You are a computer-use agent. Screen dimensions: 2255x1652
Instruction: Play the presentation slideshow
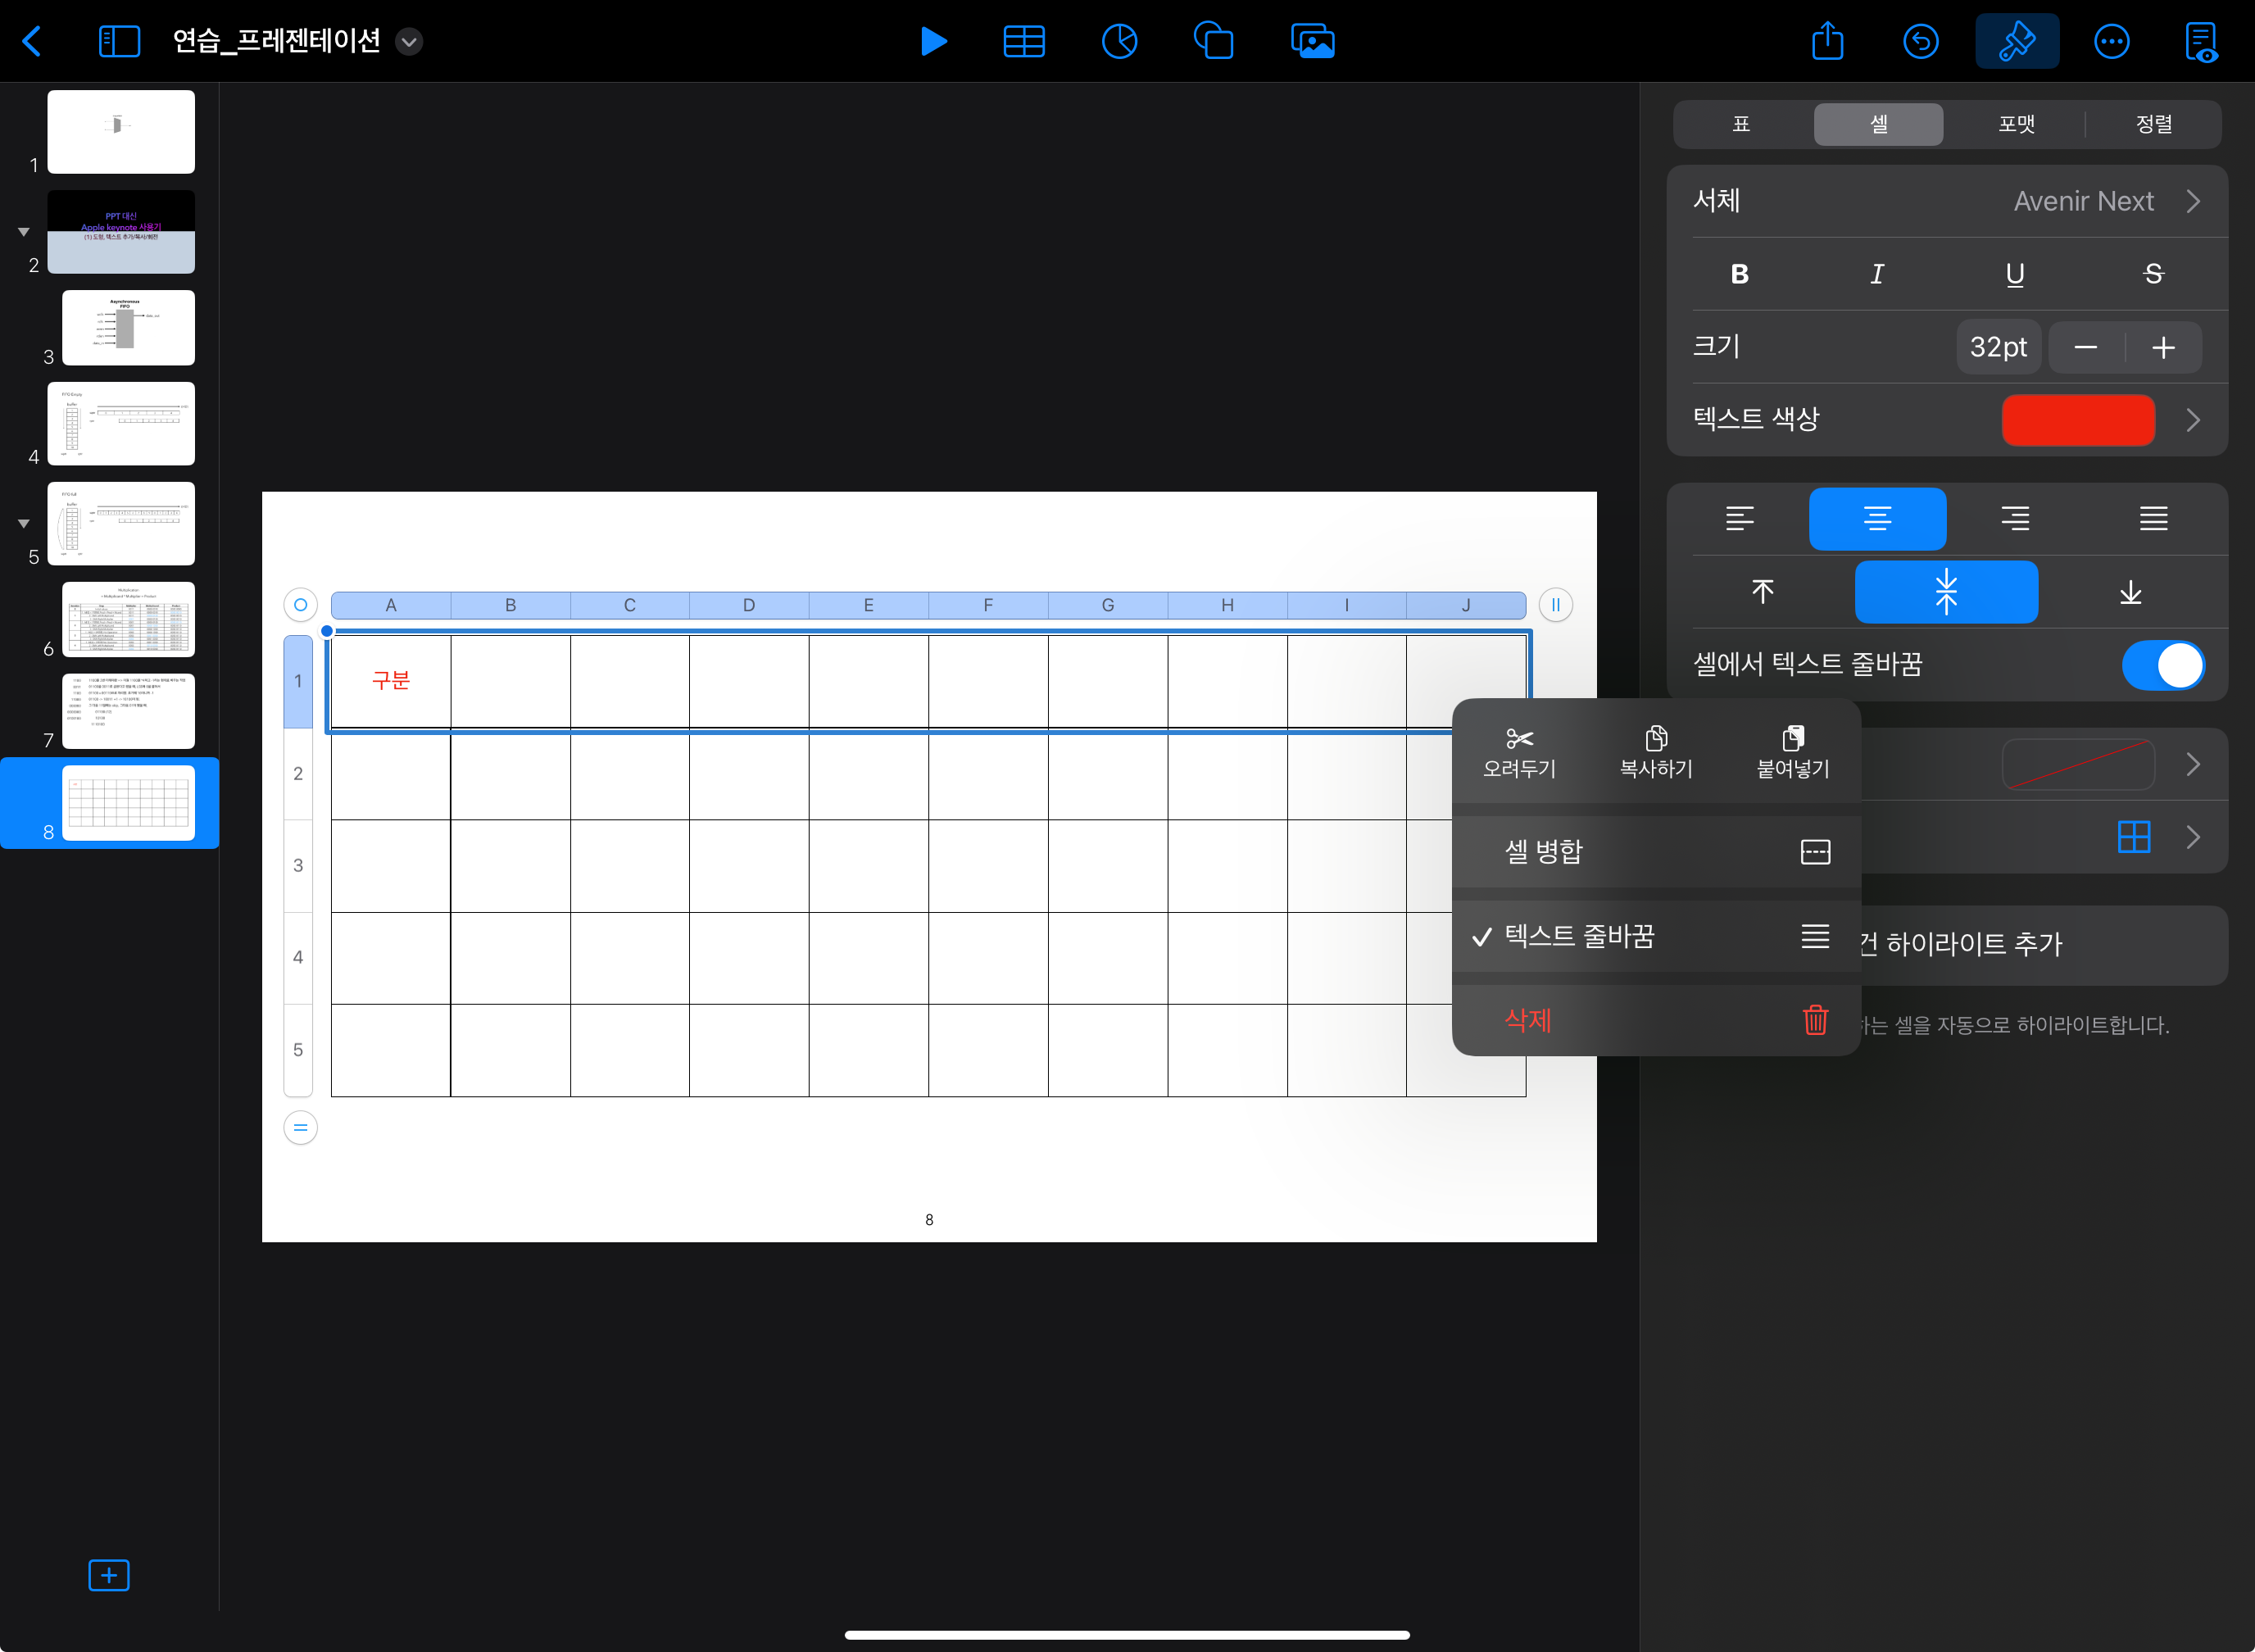coord(933,41)
